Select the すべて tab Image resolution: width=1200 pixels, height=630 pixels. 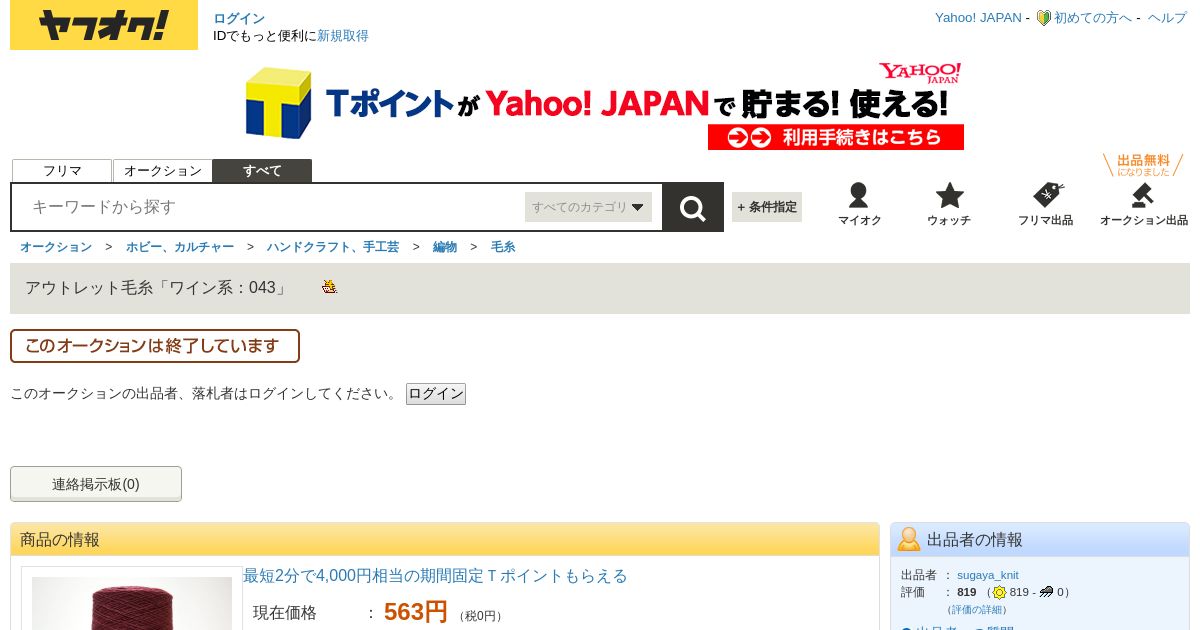tap(262, 171)
